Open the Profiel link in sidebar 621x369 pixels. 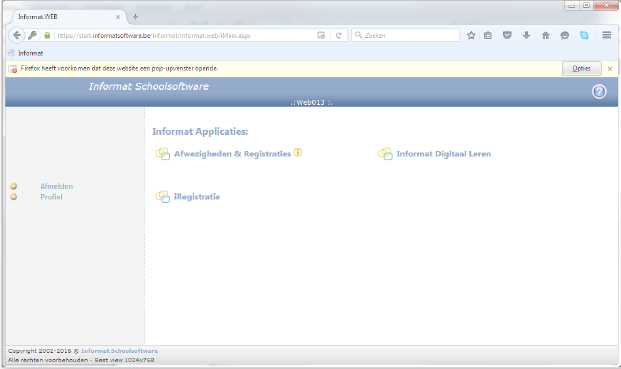51,197
